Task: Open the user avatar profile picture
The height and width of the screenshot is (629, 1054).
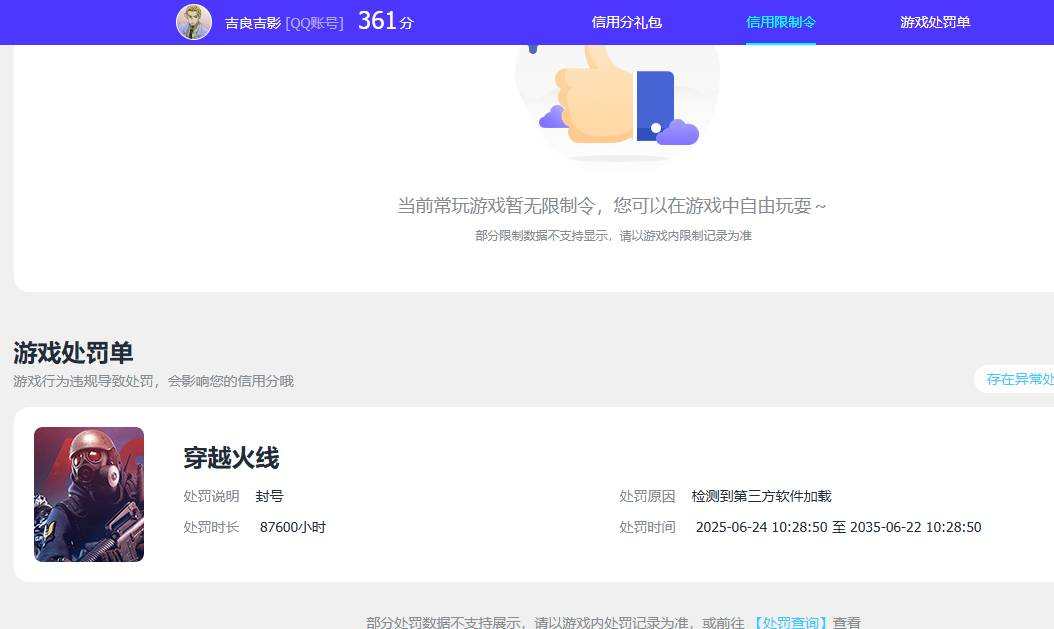Action: (194, 22)
